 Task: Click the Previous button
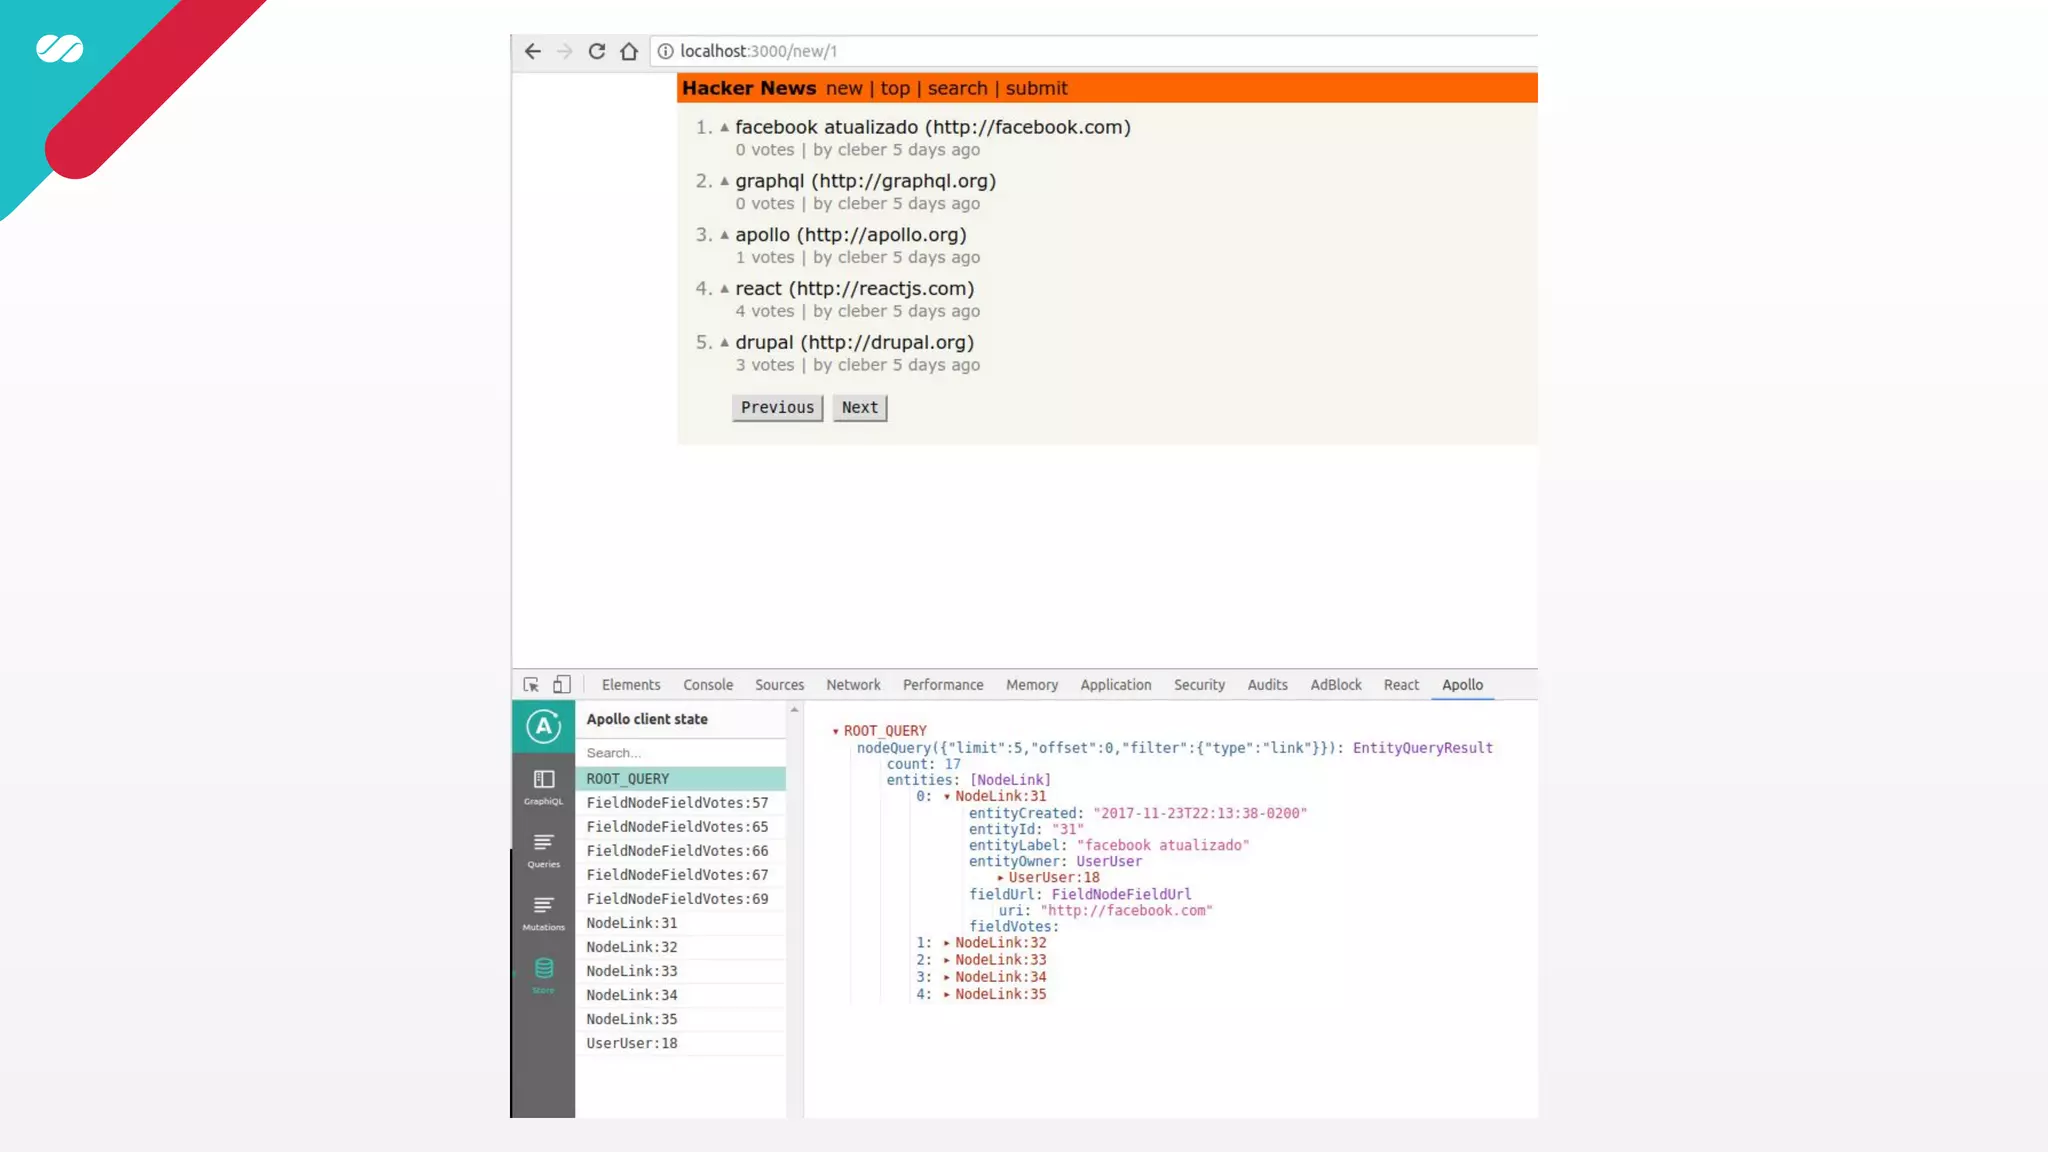(x=777, y=408)
